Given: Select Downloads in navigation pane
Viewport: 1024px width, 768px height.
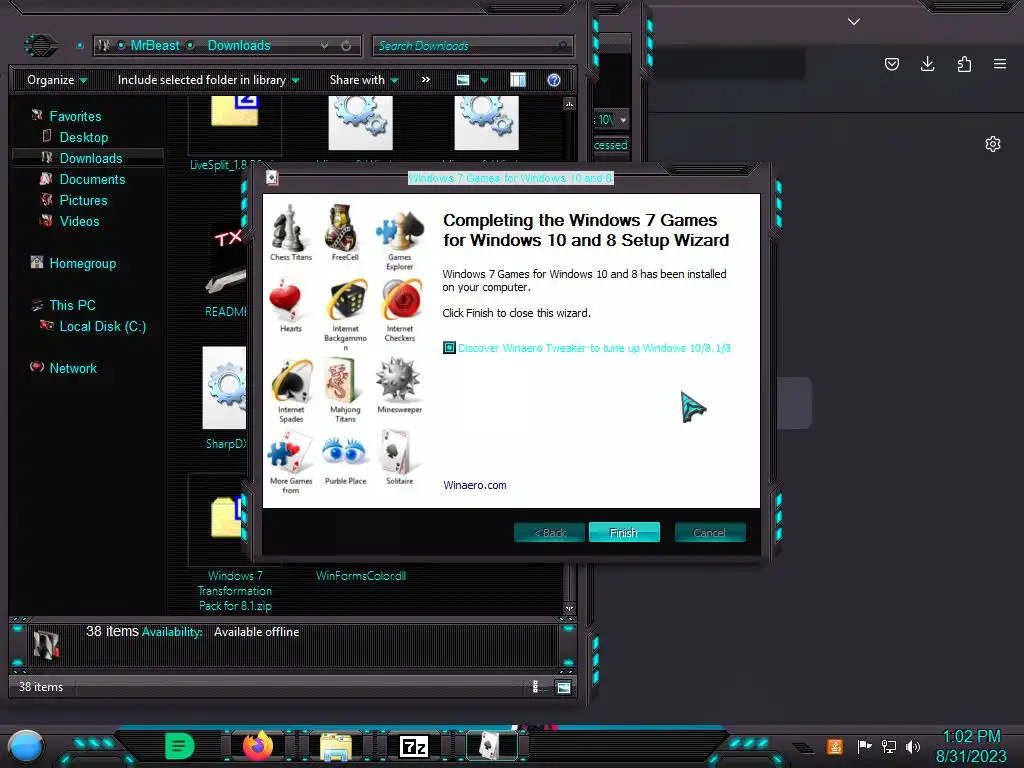Looking at the screenshot, I should 91,158.
